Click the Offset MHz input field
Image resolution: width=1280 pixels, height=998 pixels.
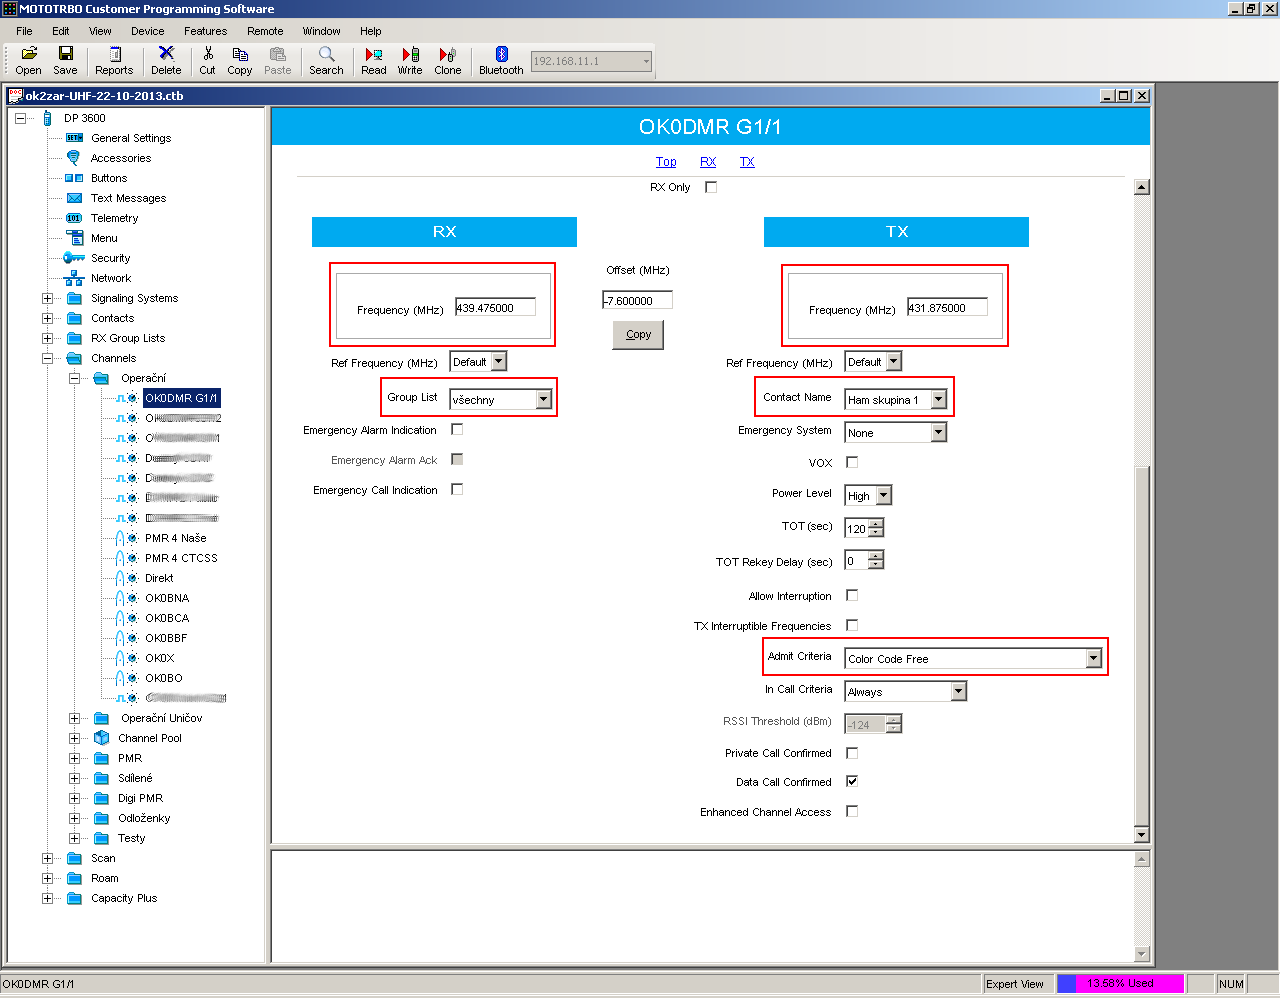click(638, 300)
